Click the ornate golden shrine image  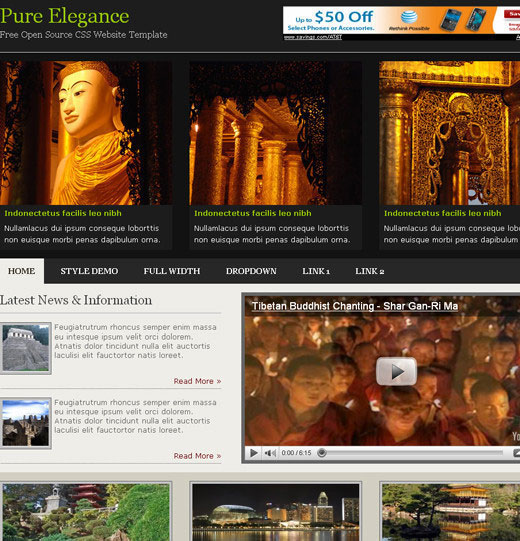click(450, 133)
